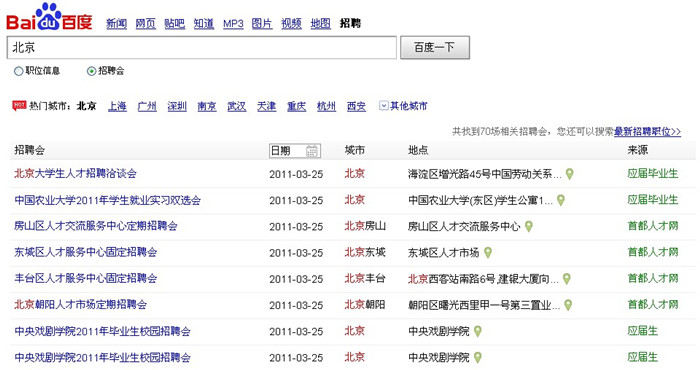Switch to the MP3 tab

pos(233,24)
